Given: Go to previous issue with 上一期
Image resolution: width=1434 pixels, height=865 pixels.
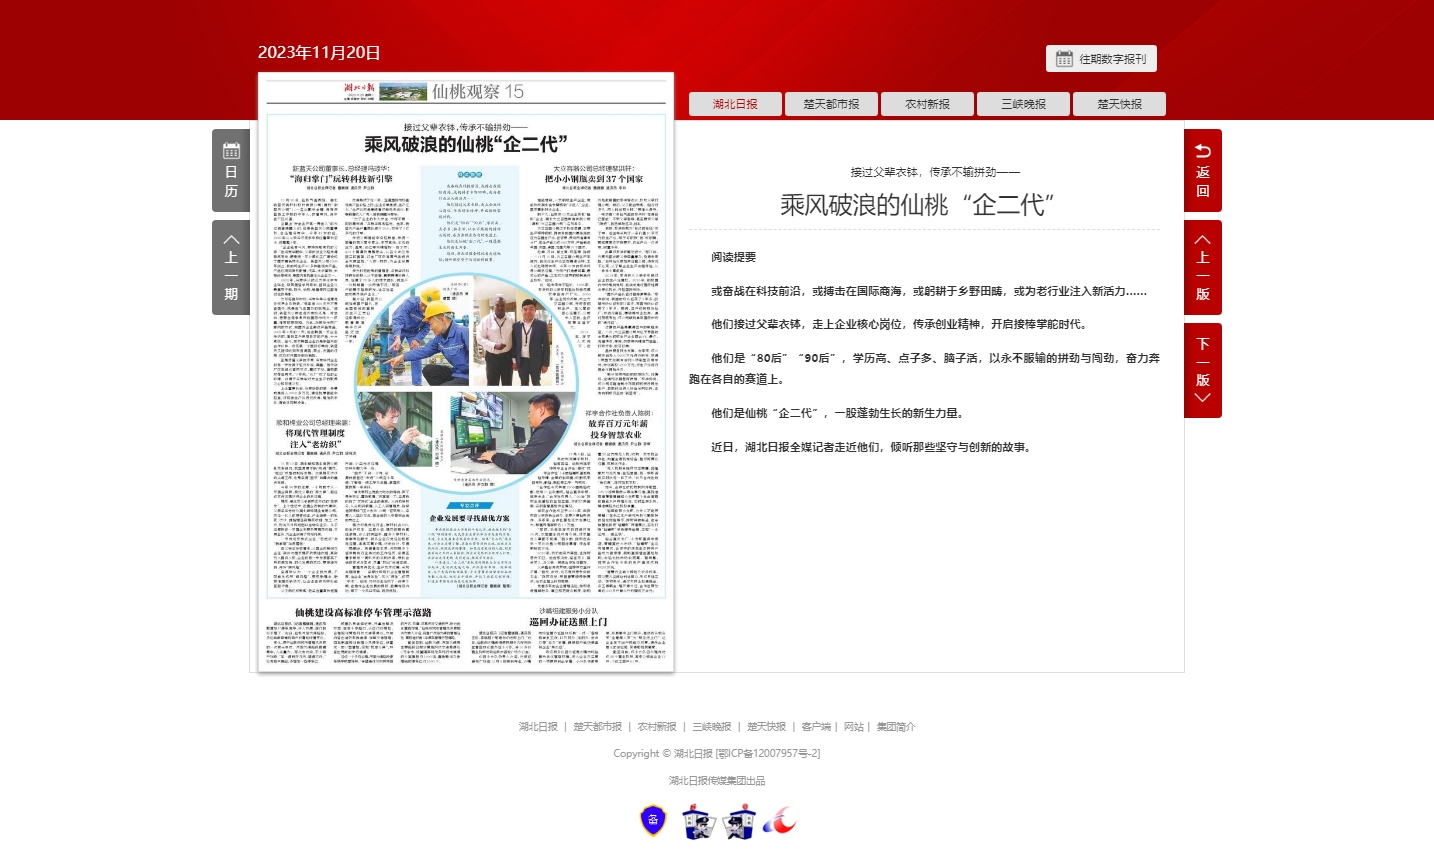Looking at the screenshot, I should (x=231, y=267).
